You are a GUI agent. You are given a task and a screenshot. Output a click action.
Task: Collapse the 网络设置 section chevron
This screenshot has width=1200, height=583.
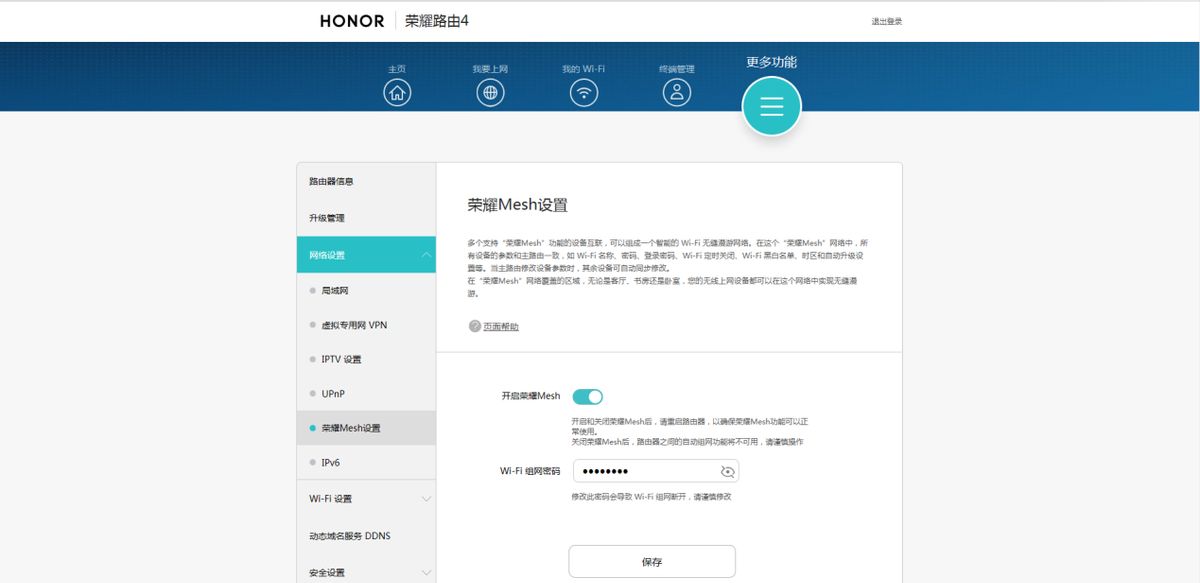point(427,255)
